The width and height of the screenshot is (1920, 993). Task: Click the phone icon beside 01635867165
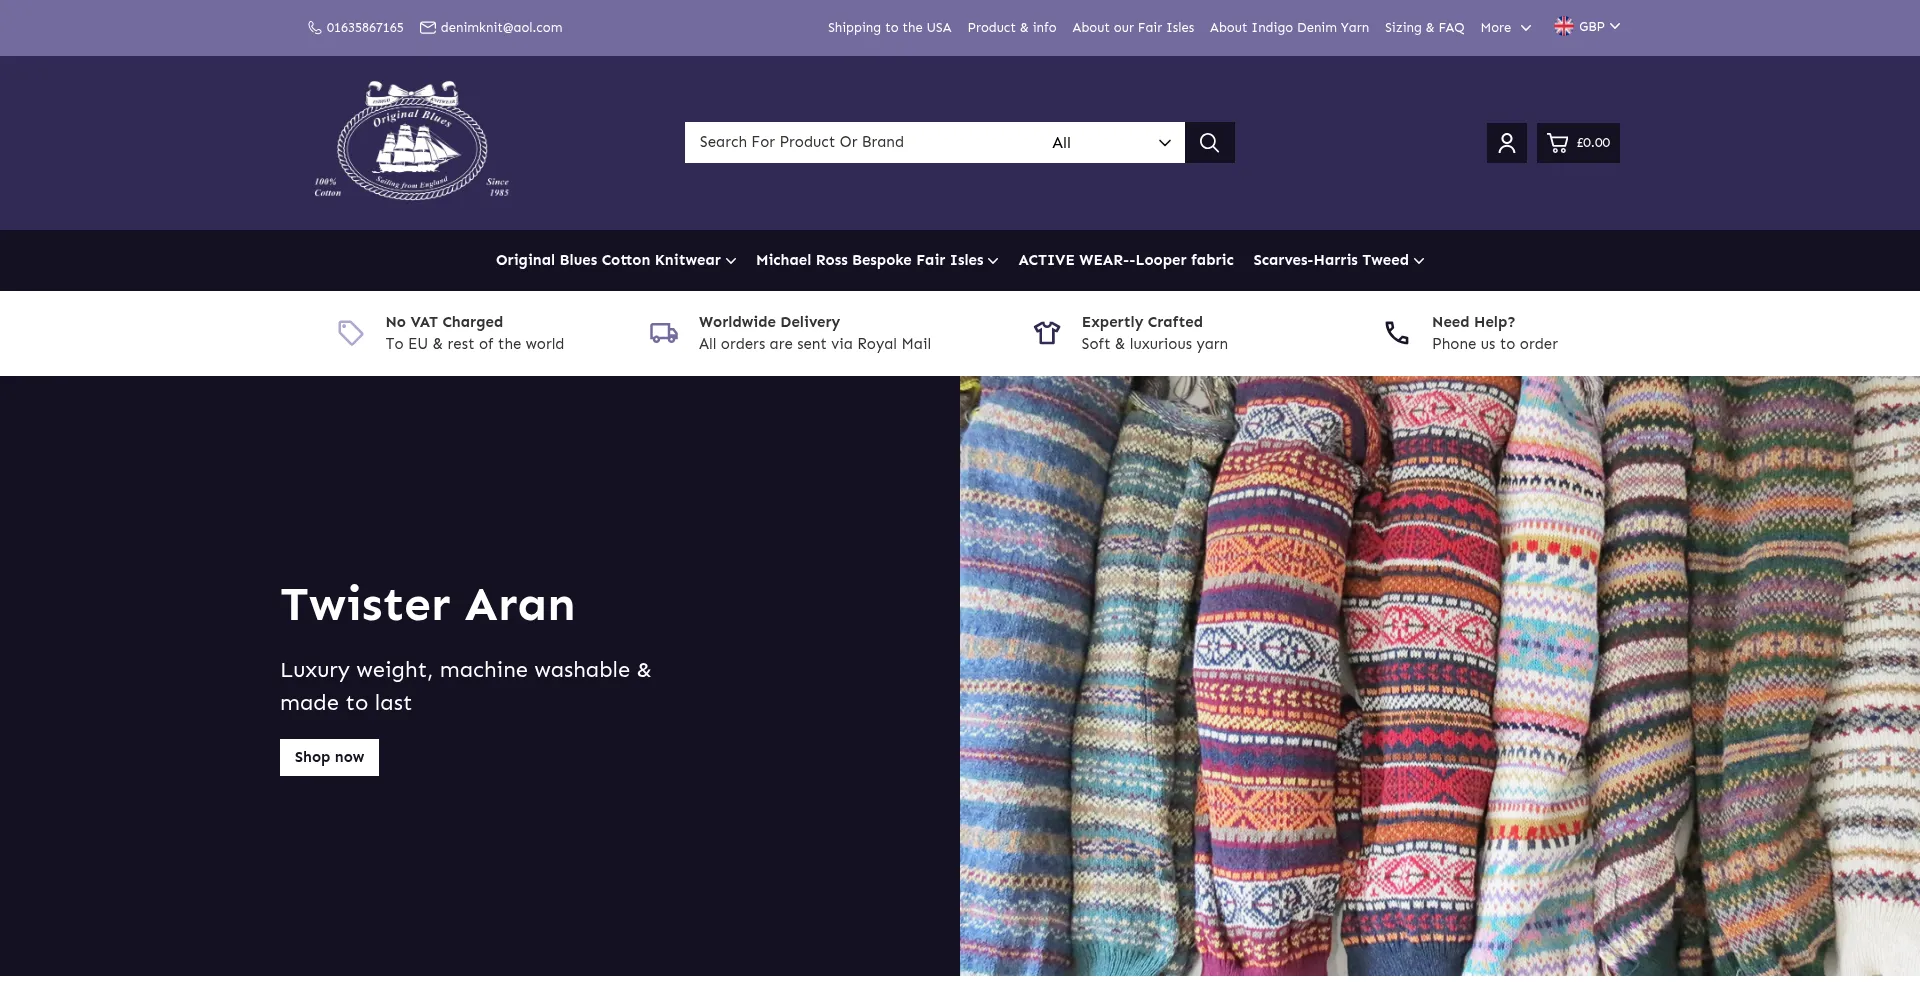pos(314,28)
